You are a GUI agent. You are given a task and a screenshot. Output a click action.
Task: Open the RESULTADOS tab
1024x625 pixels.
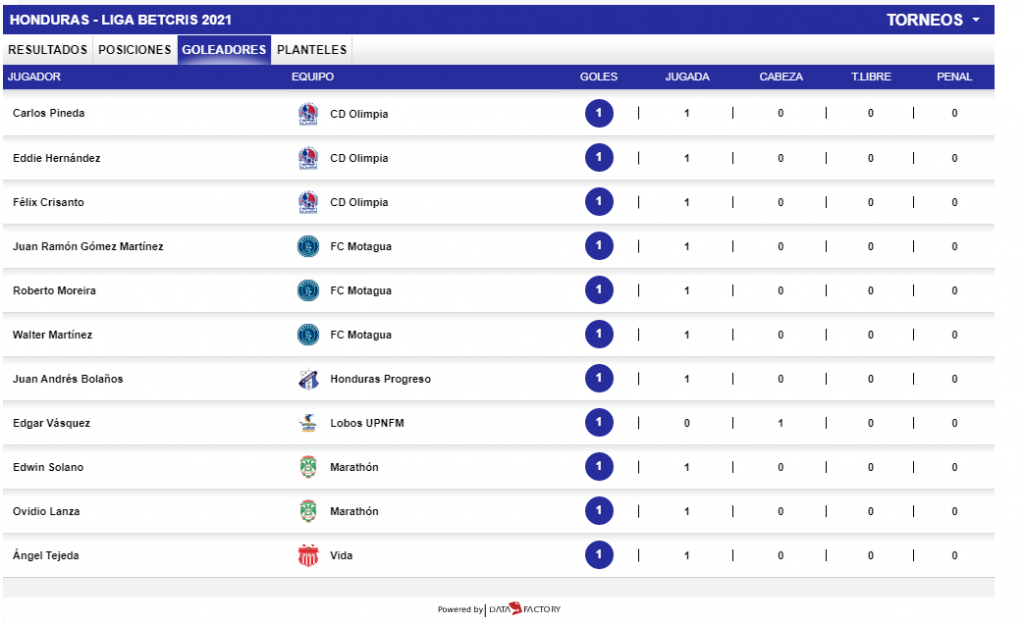tap(48, 50)
